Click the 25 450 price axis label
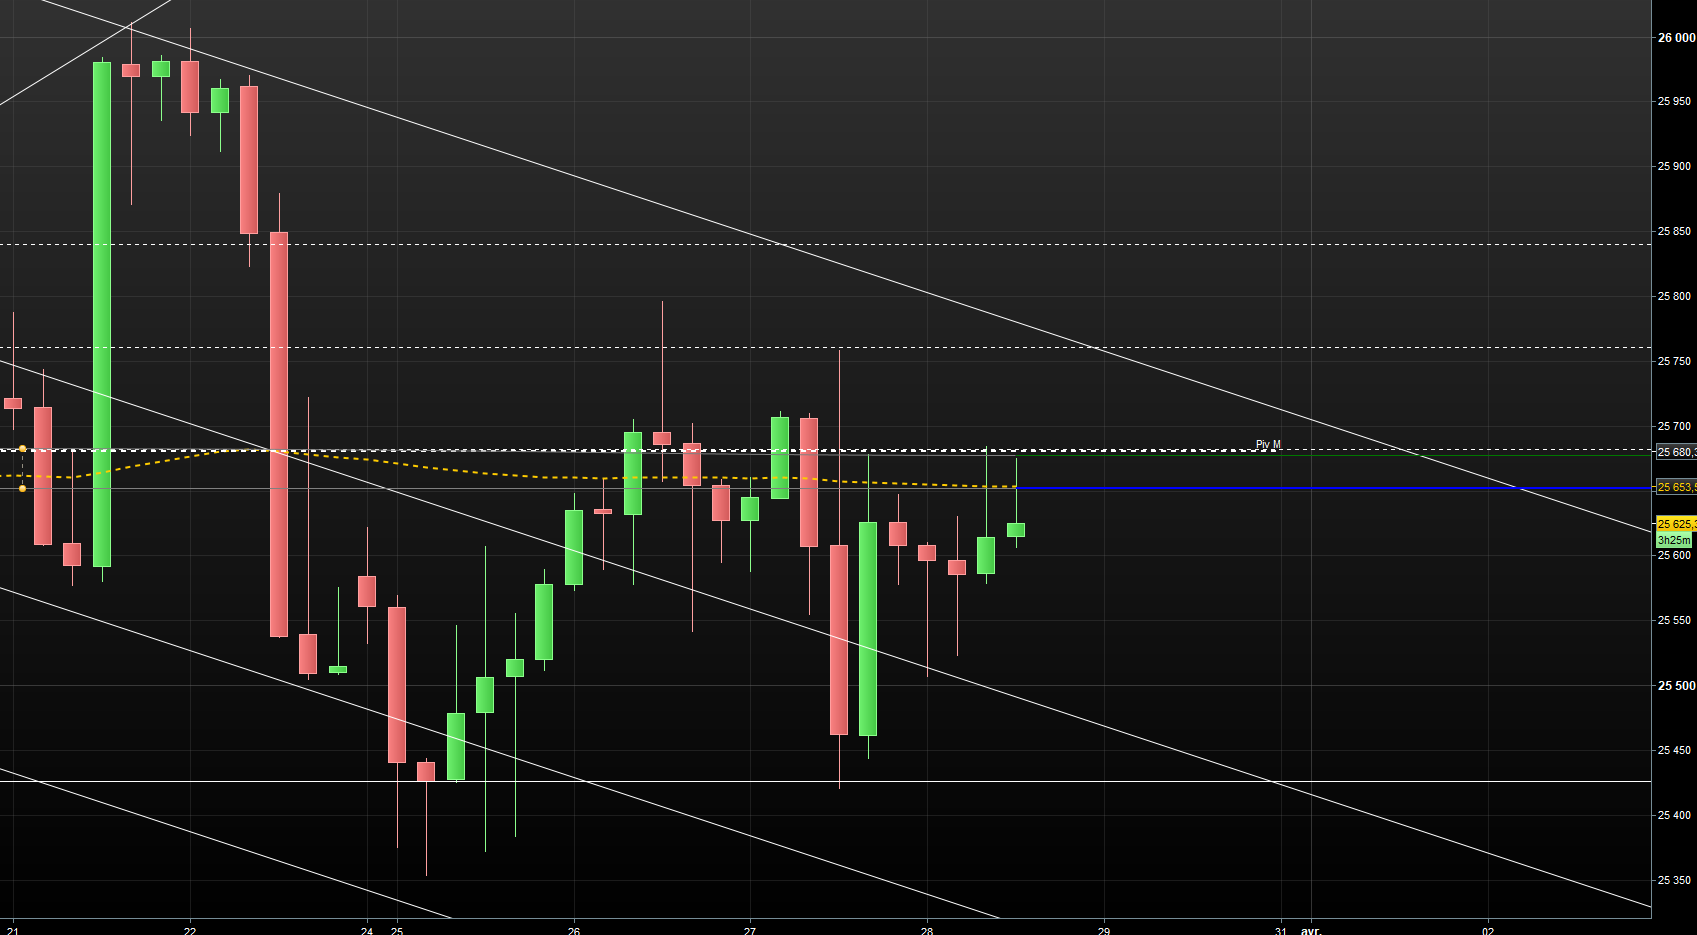The image size is (1697, 935). click(x=1675, y=750)
